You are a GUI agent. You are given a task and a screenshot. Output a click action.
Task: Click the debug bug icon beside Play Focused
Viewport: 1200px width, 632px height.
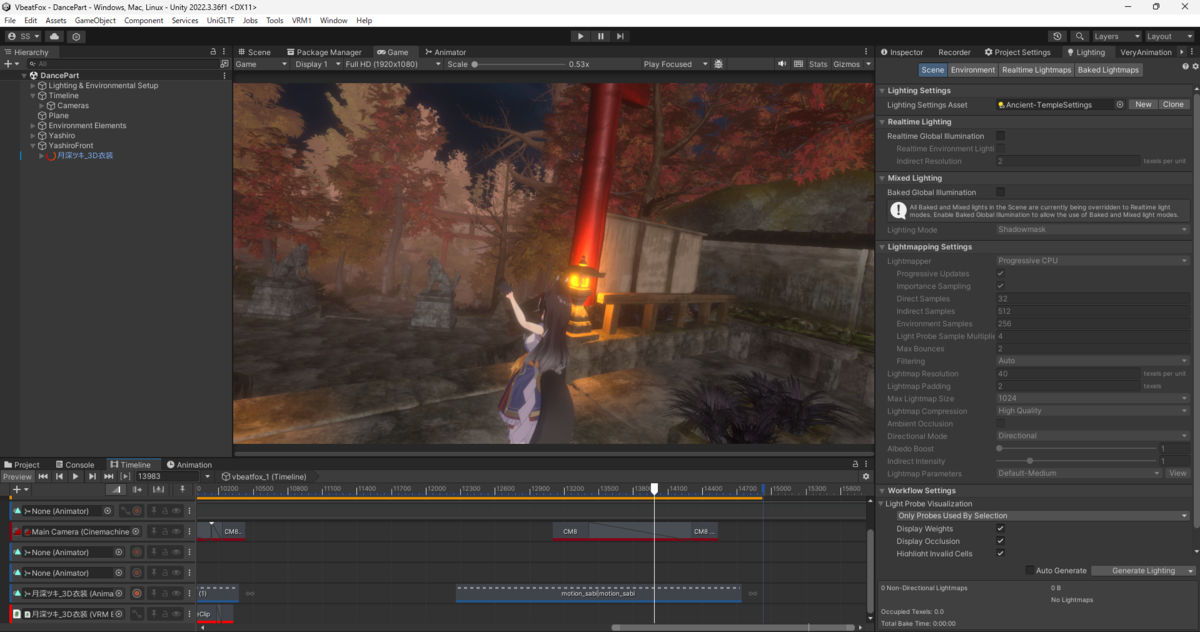718,64
